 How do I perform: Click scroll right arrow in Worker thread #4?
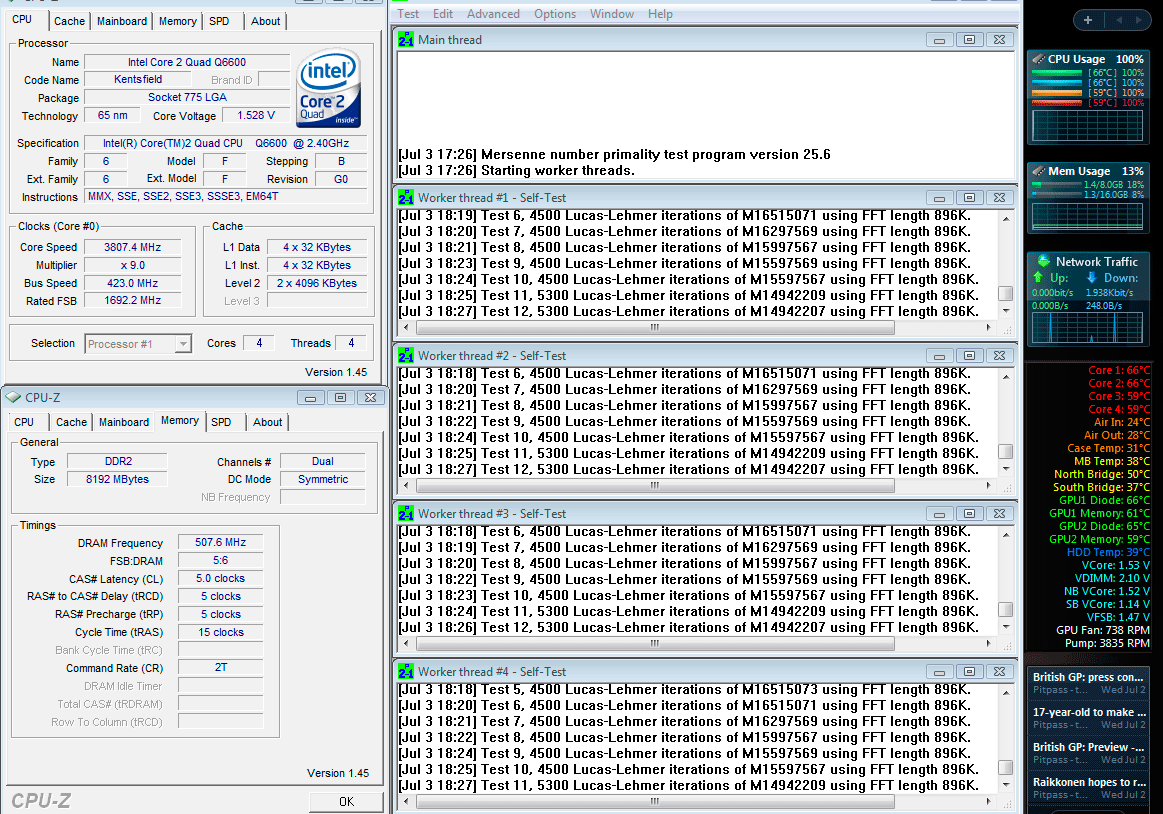(988, 801)
